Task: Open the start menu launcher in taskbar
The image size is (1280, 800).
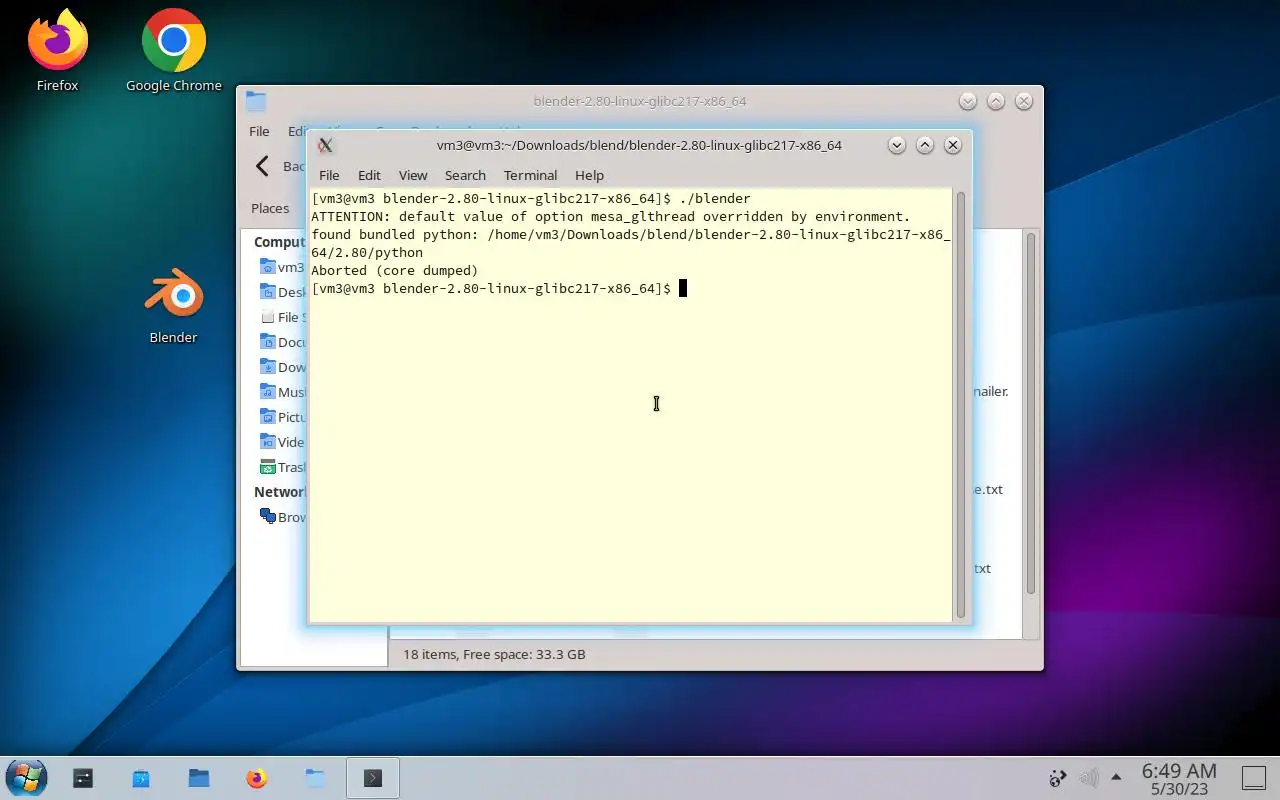Action: tap(26, 778)
